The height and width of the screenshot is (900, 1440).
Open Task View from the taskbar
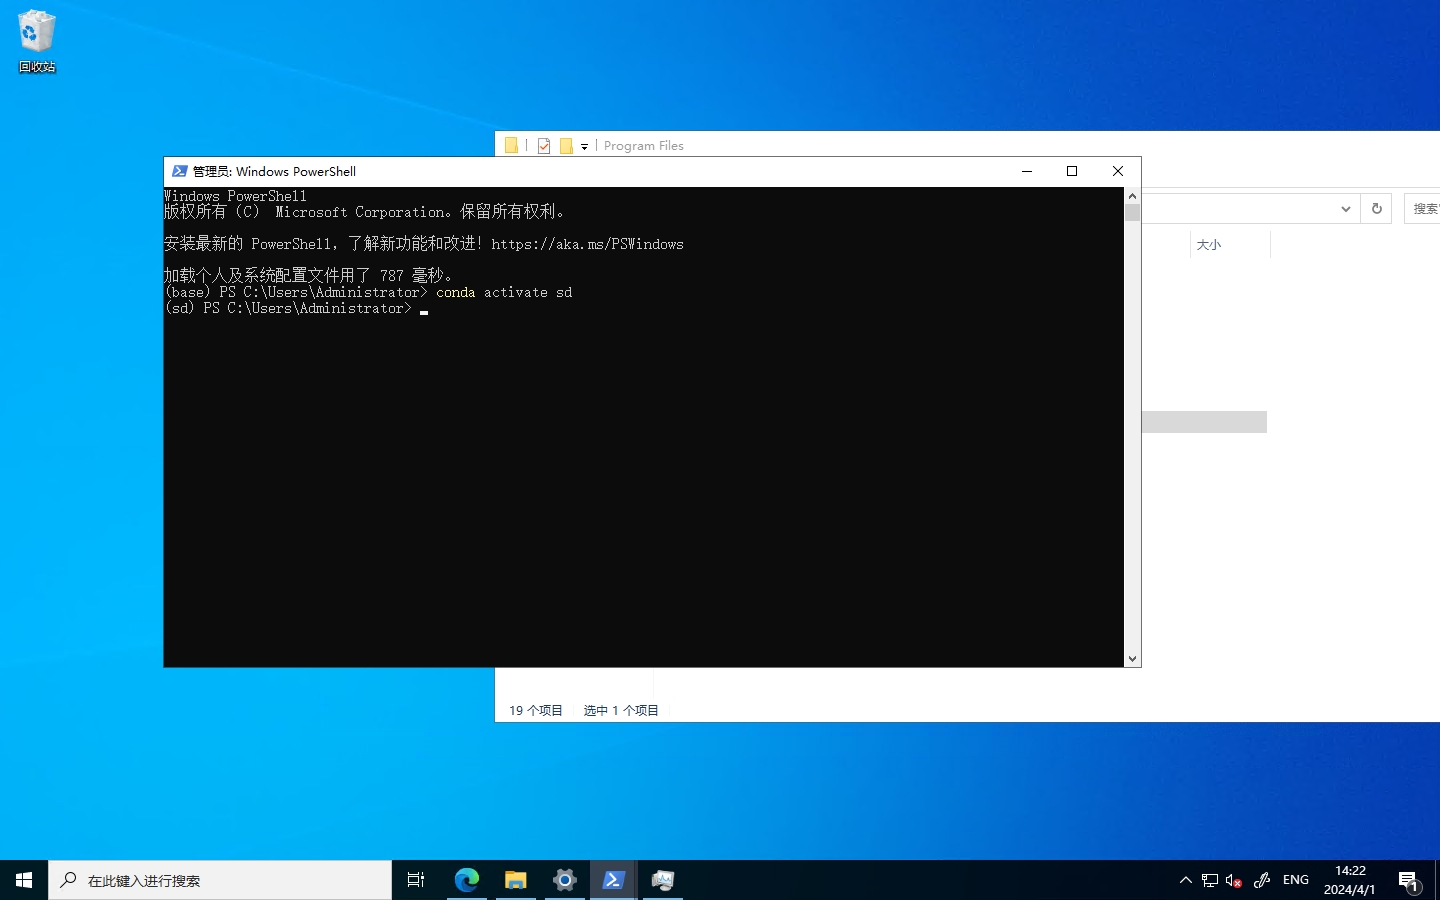(416, 880)
